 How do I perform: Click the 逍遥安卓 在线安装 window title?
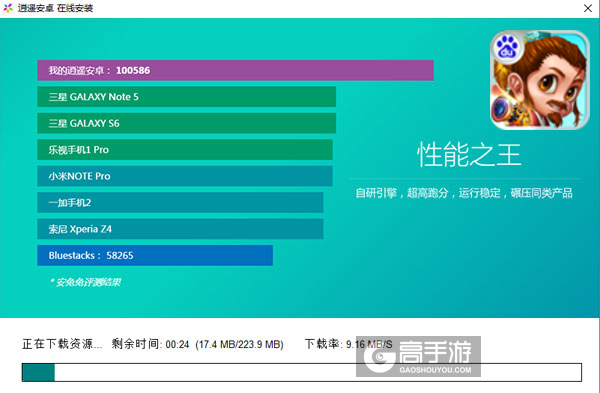[55, 8]
